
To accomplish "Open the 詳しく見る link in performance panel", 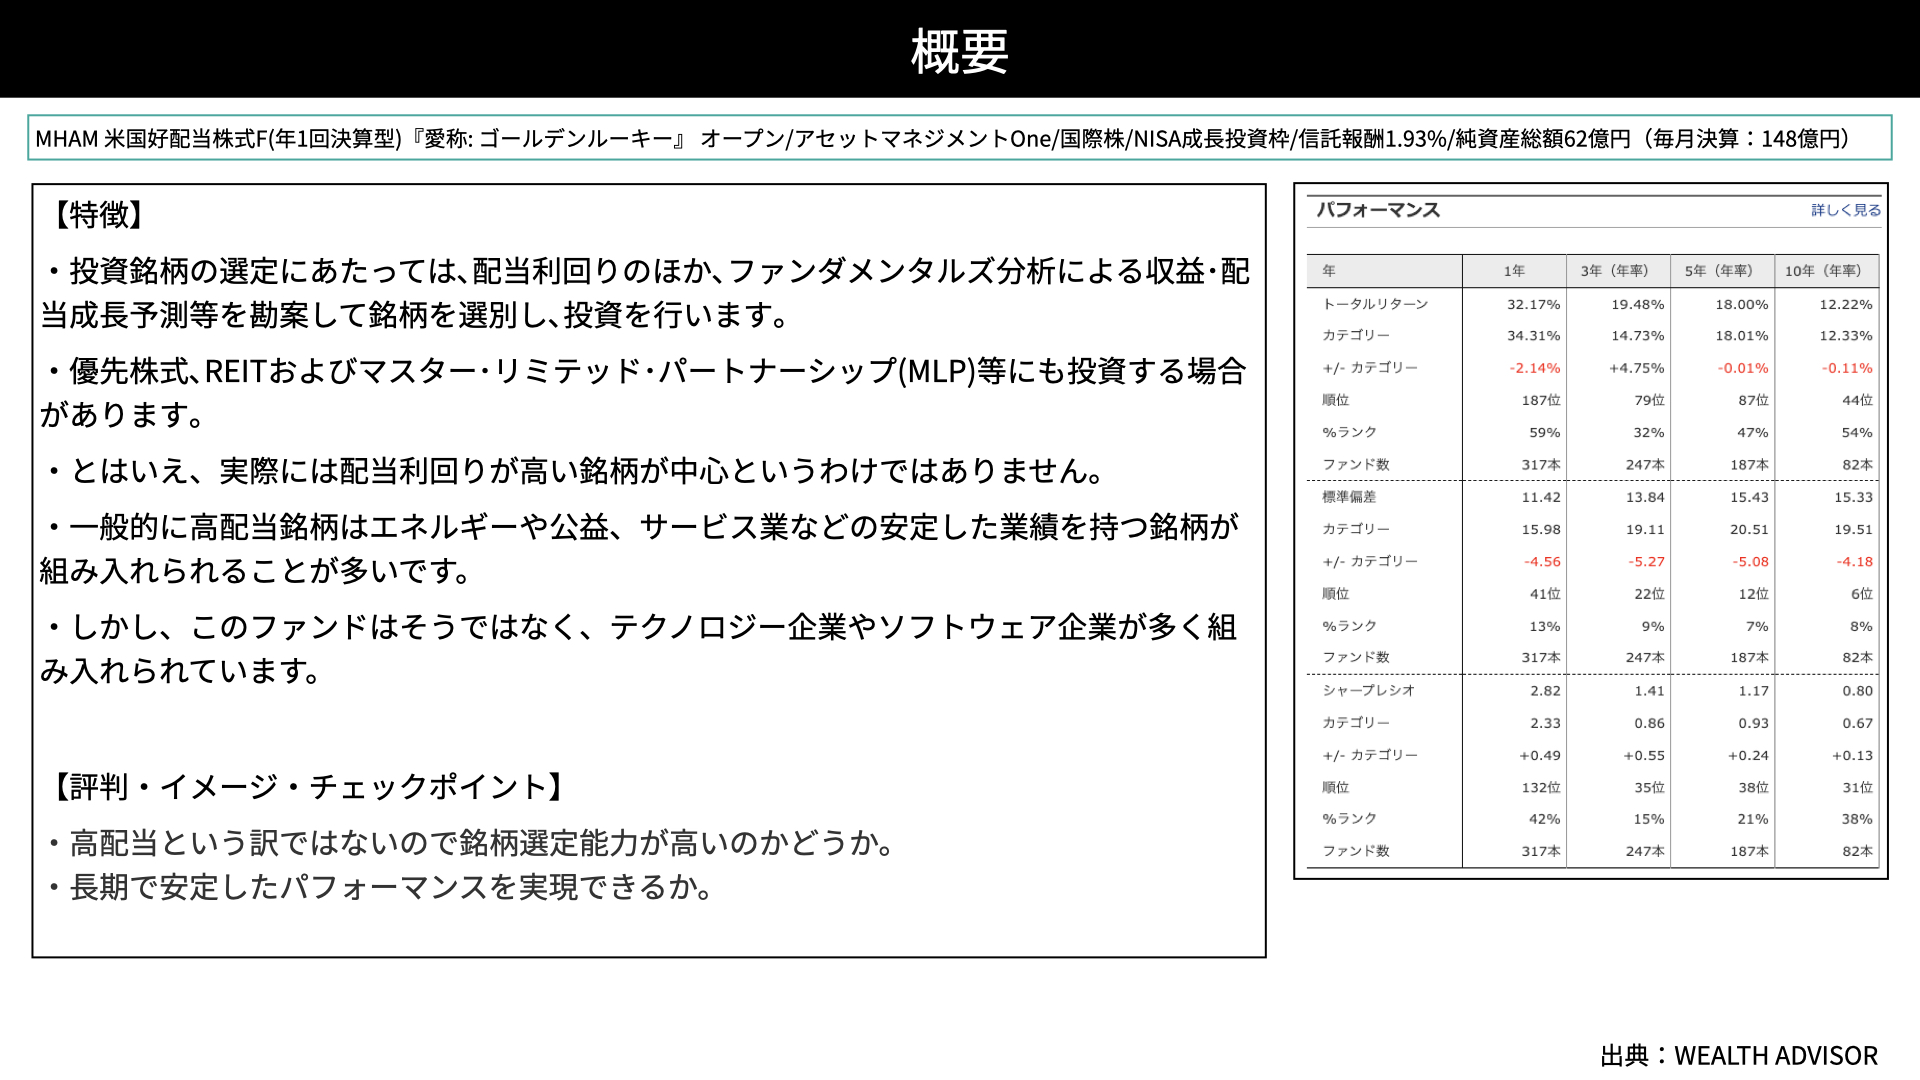I will (x=1845, y=210).
